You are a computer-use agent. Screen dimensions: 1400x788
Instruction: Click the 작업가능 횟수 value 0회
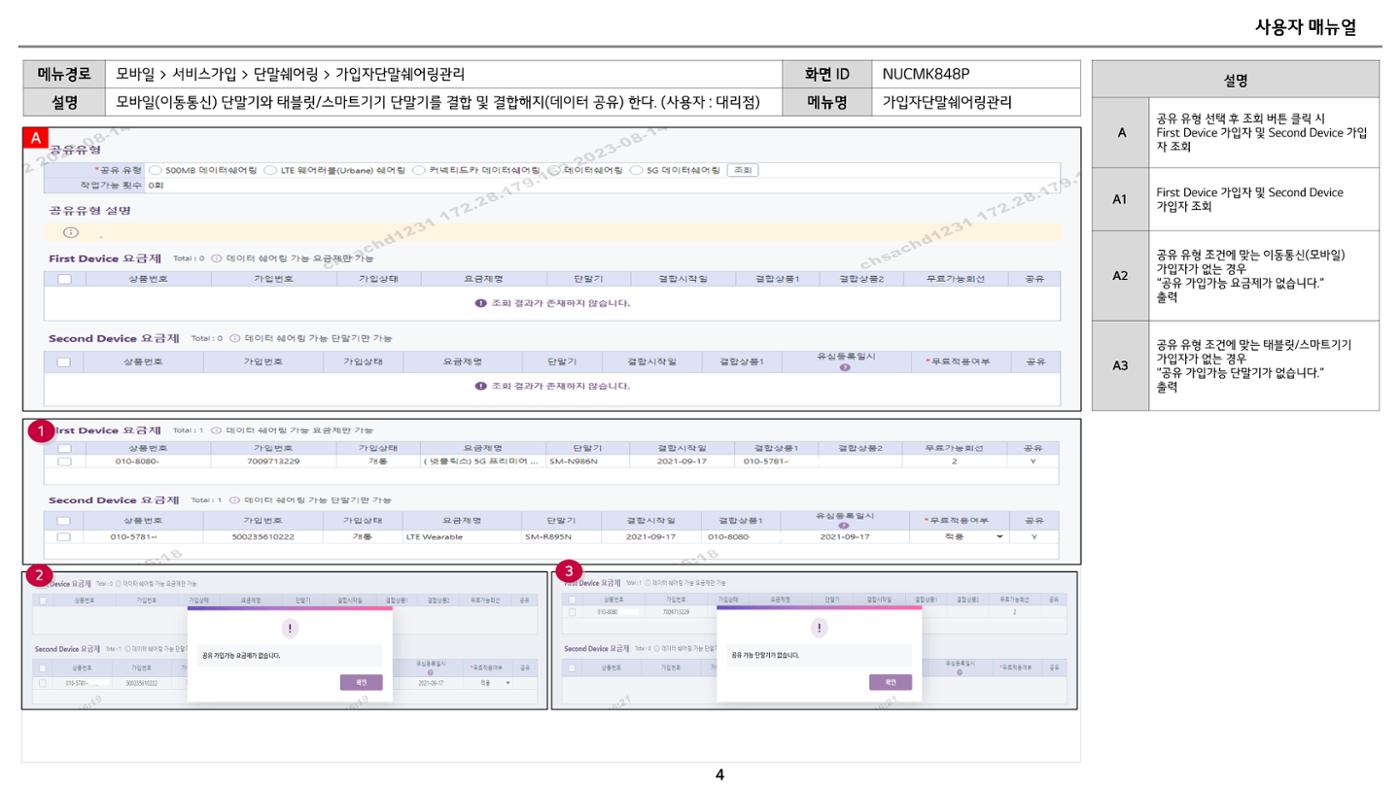[x=155, y=186]
